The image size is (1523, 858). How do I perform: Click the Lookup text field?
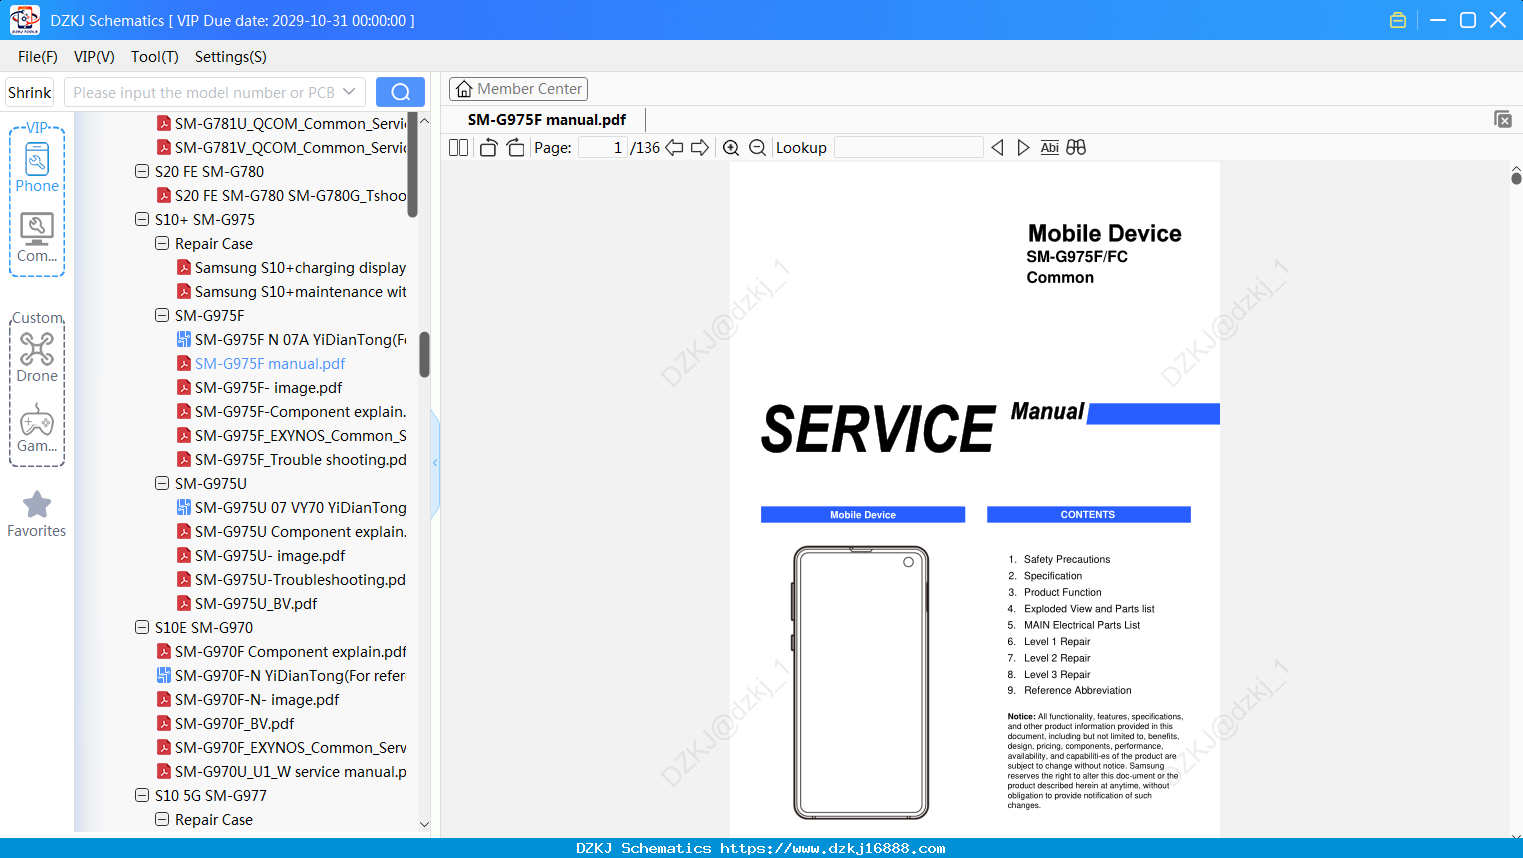pyautogui.click(x=908, y=148)
